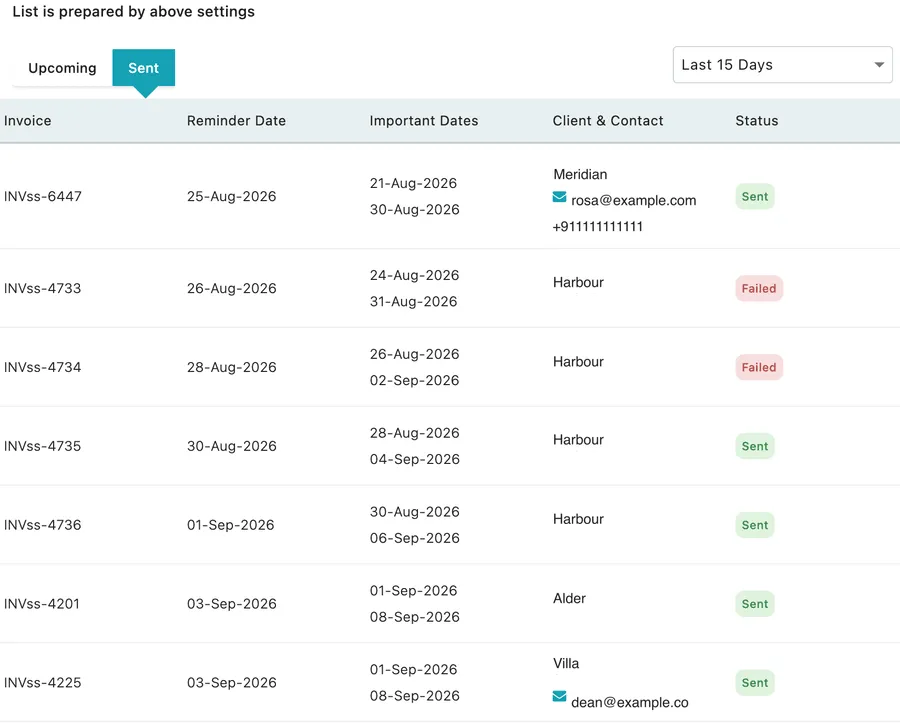Open invoice INVss-4733
The width and height of the screenshot is (900, 725).
[x=42, y=288]
